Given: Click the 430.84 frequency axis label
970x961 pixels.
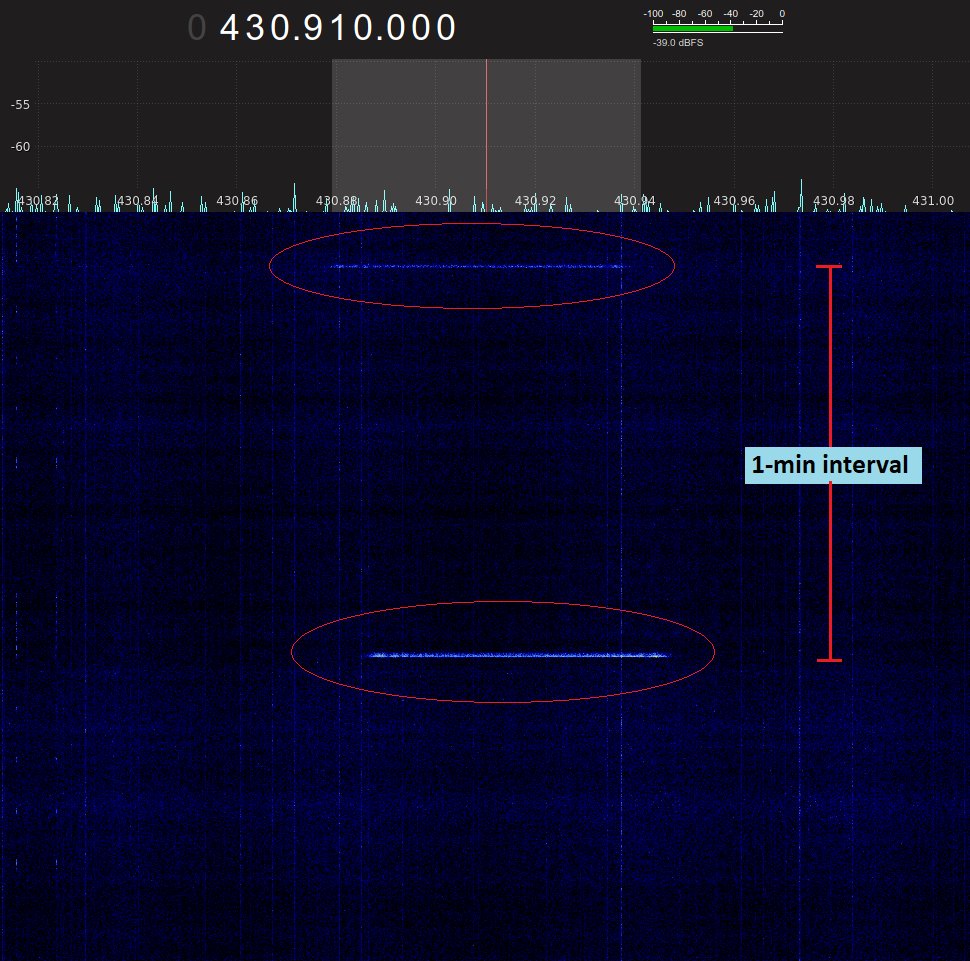Looking at the screenshot, I should [137, 200].
